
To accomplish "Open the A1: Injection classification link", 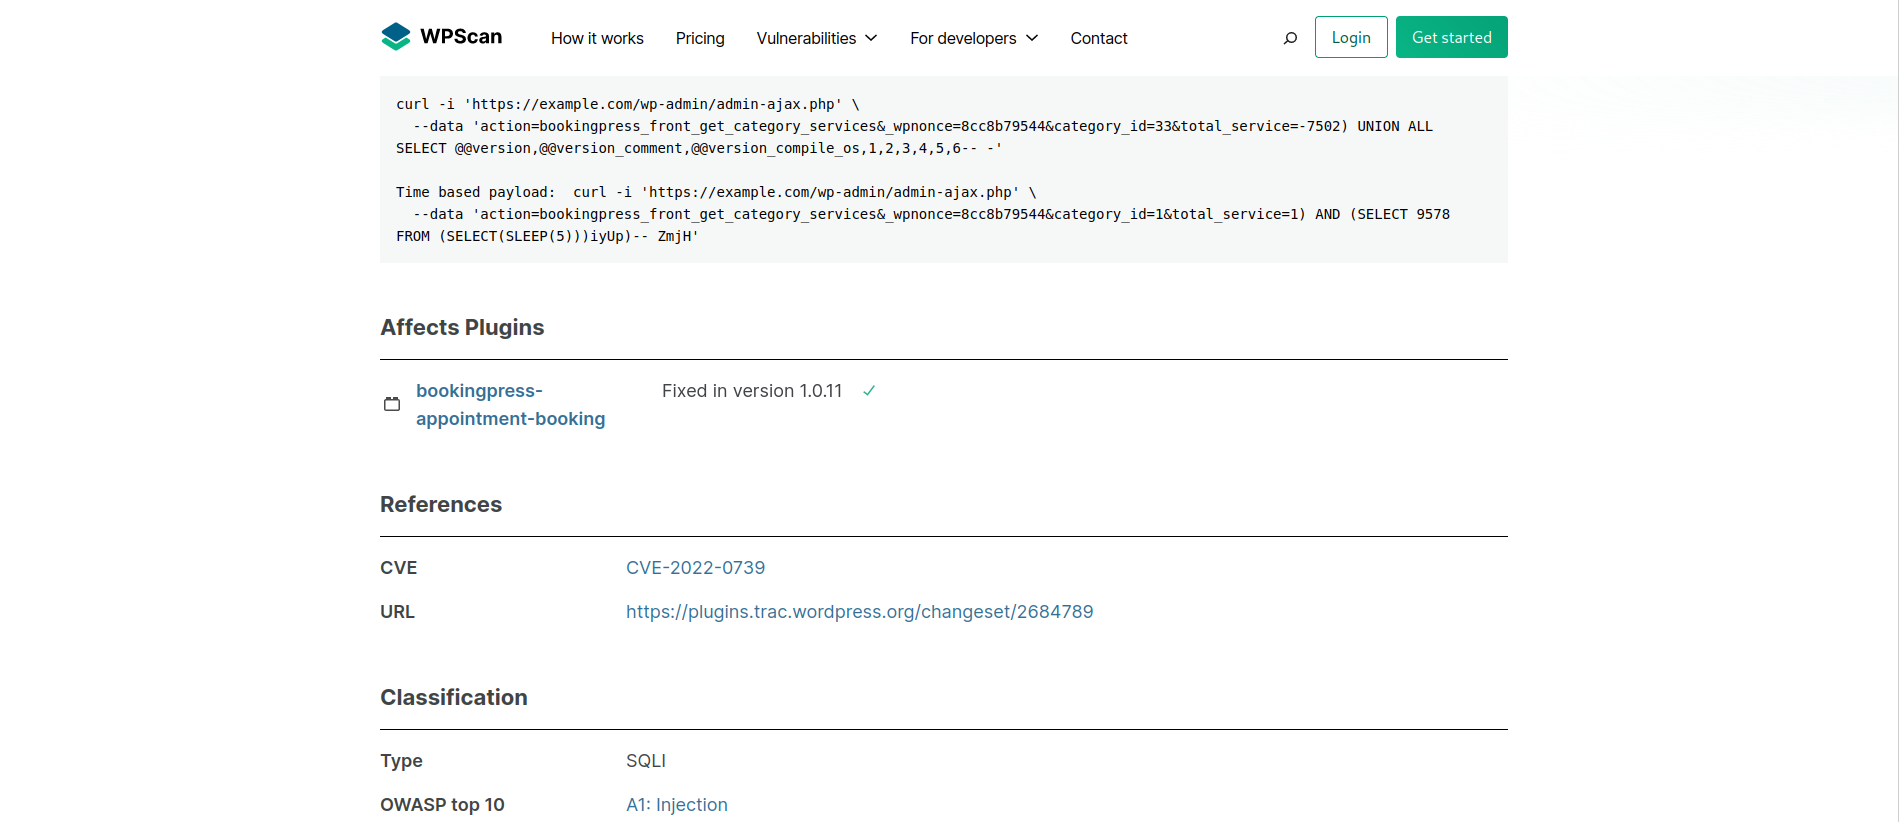I will click(677, 805).
